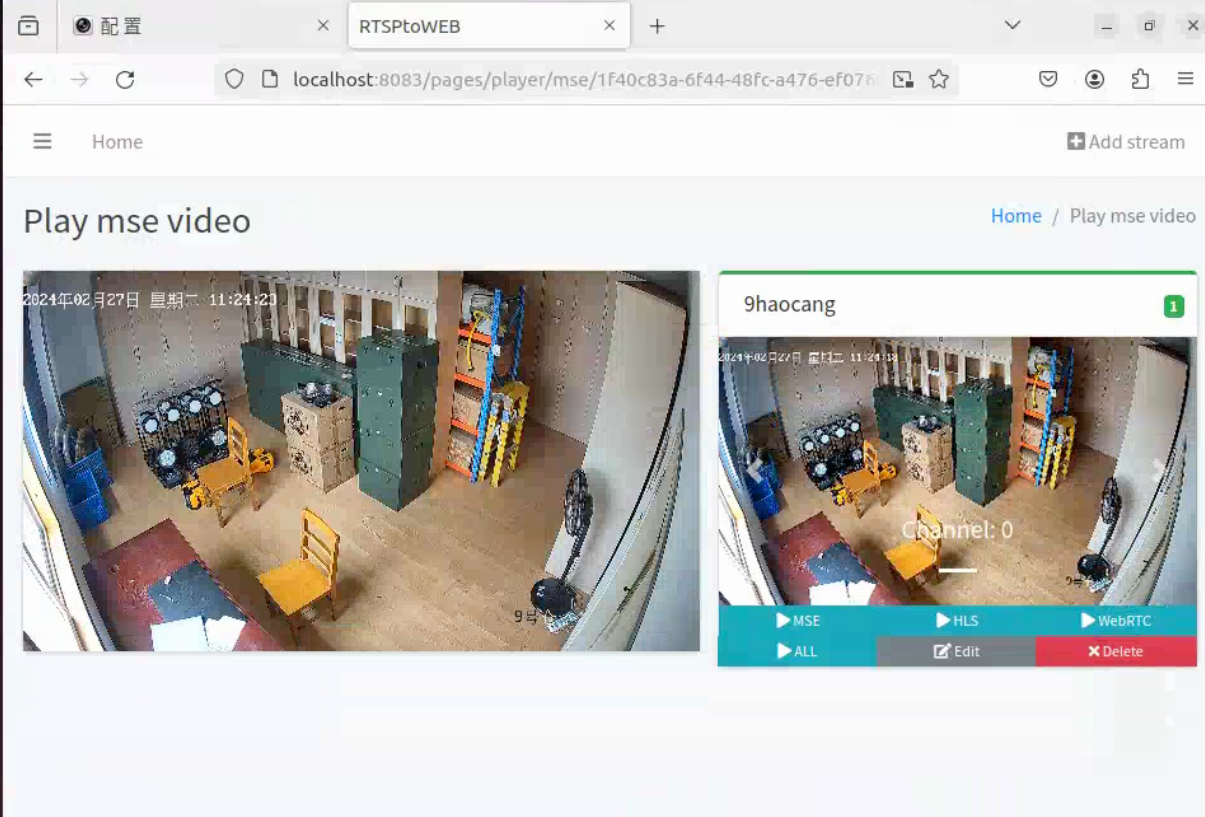Click the URL address field
Viewport: 1205px width, 817px height.
click(x=580, y=80)
